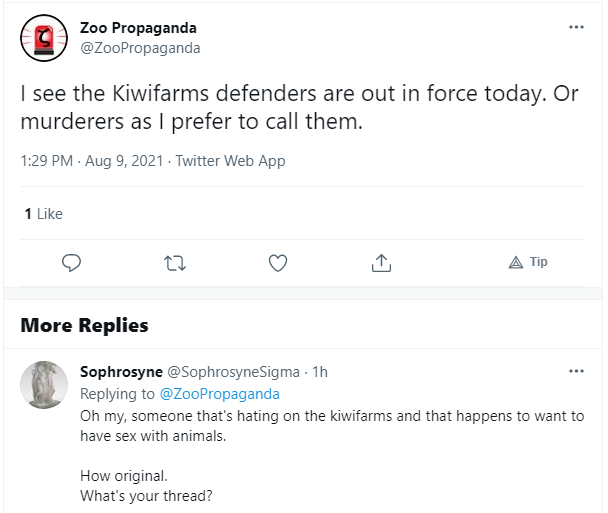Click @ZooPropaganda in Replying to line
This screenshot has height=513, width=608.
click(x=219, y=394)
